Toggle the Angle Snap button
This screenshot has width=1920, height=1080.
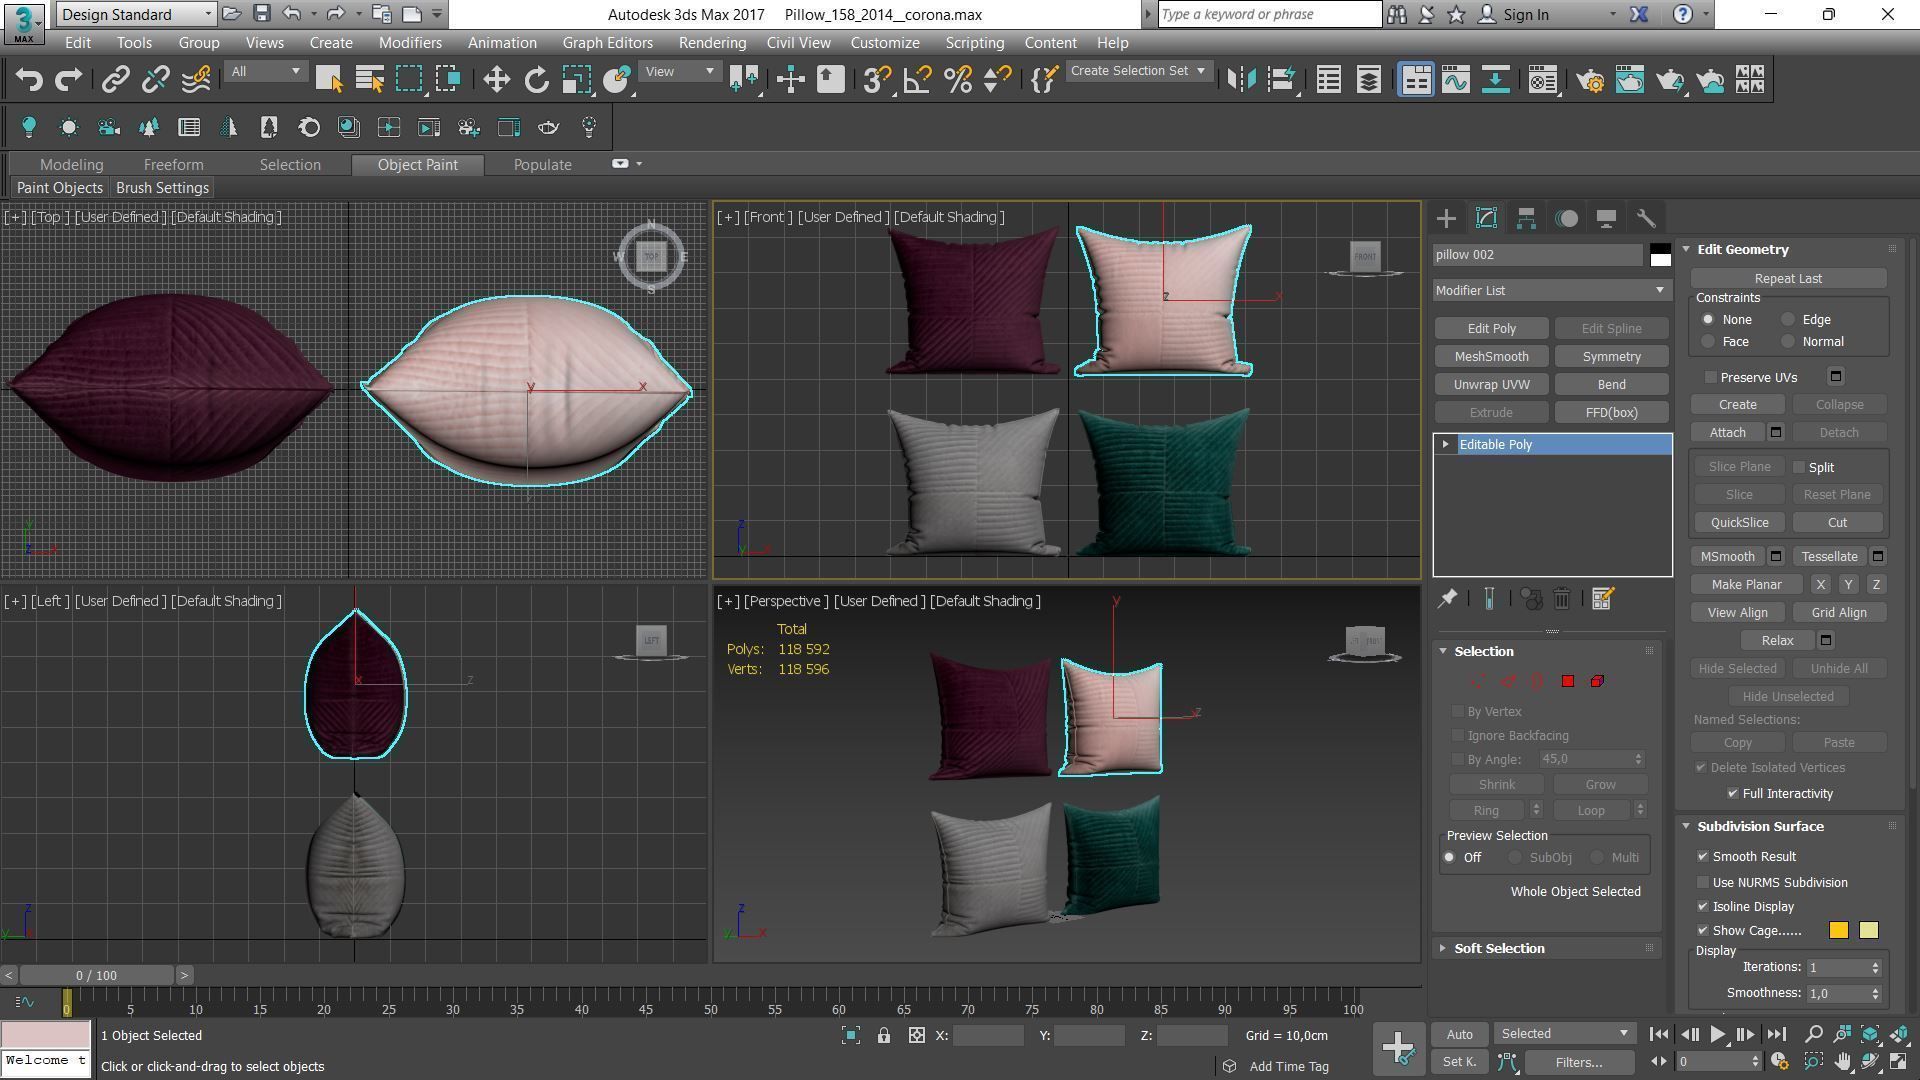[917, 80]
